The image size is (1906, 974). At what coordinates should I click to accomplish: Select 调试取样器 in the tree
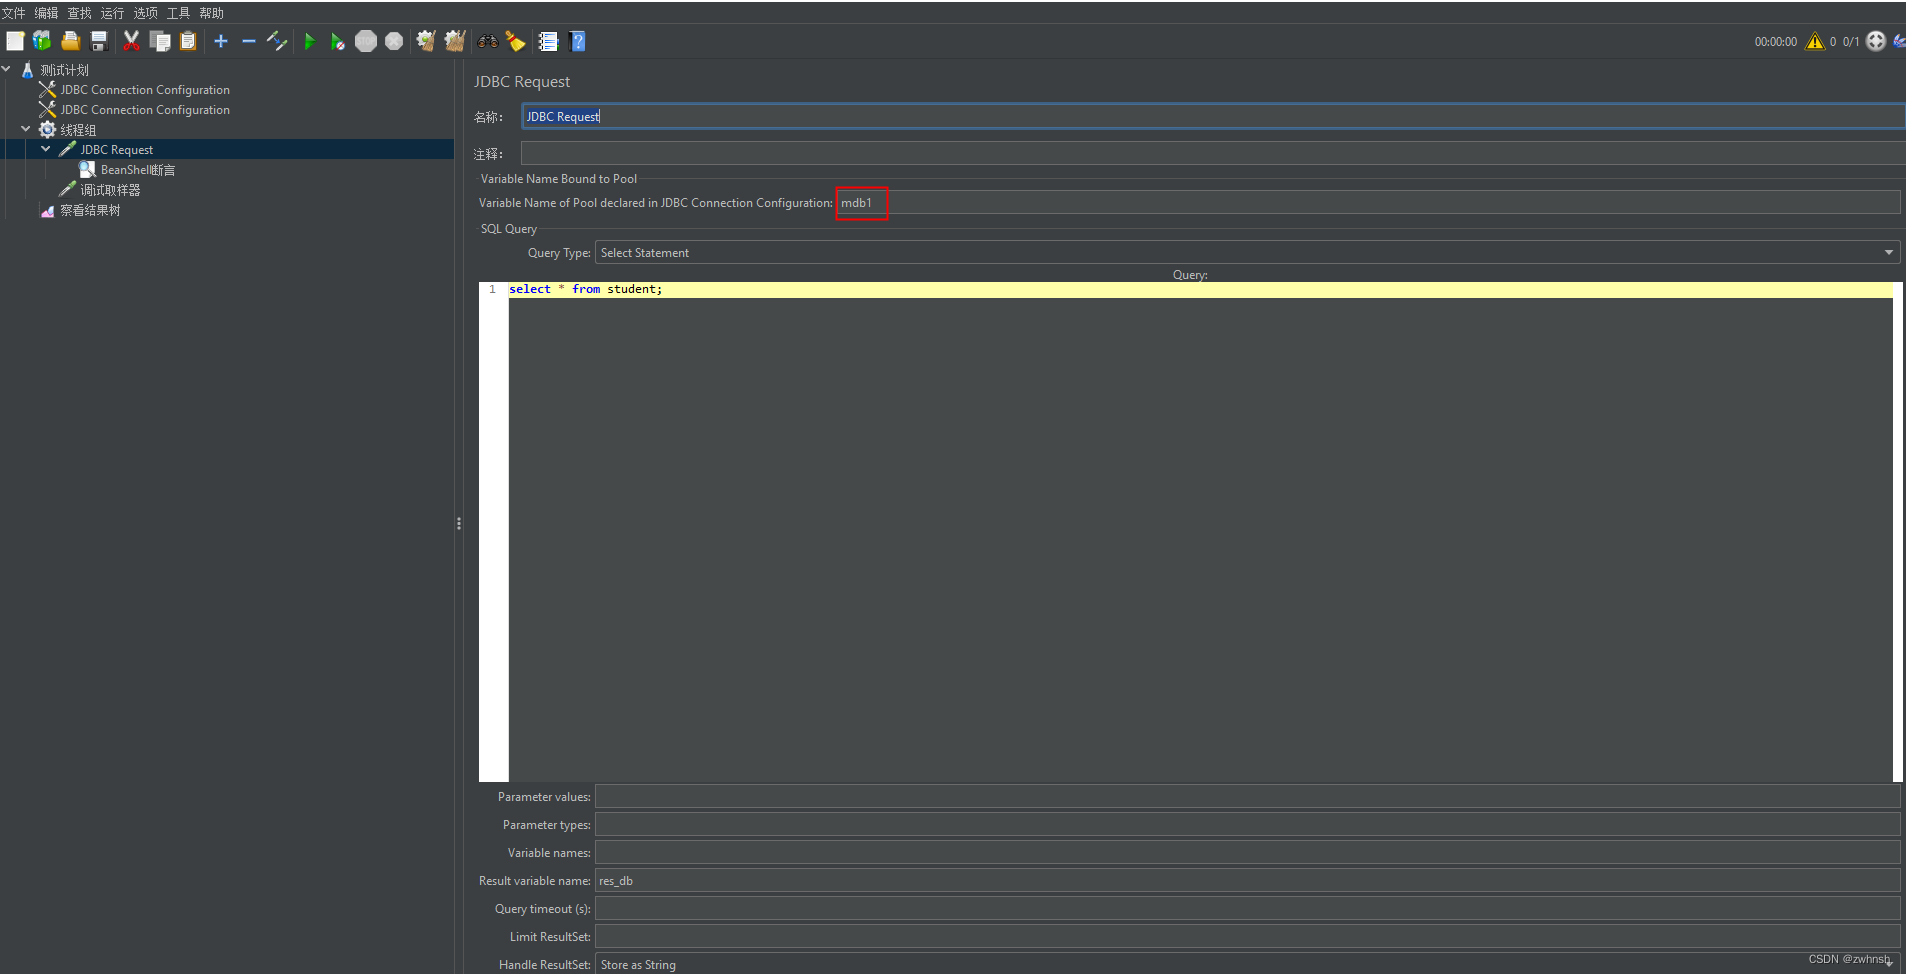(x=110, y=190)
